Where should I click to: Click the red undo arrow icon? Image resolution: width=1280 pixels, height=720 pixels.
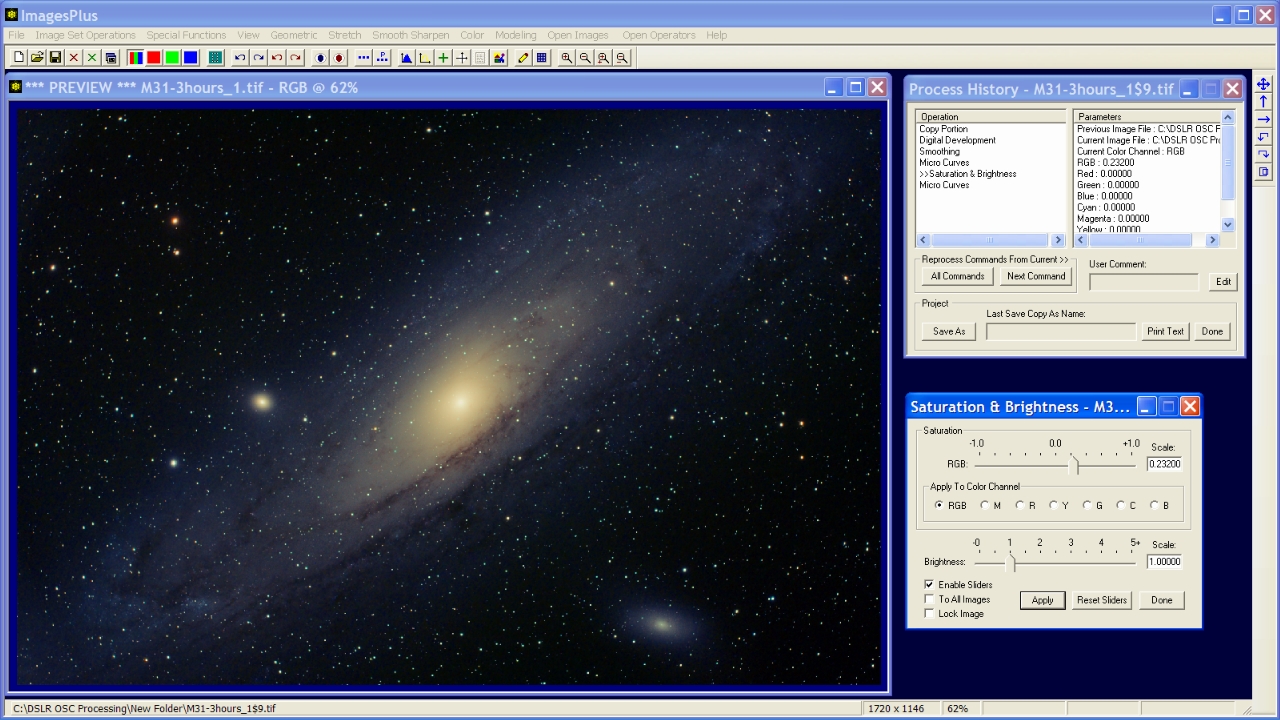click(277, 58)
